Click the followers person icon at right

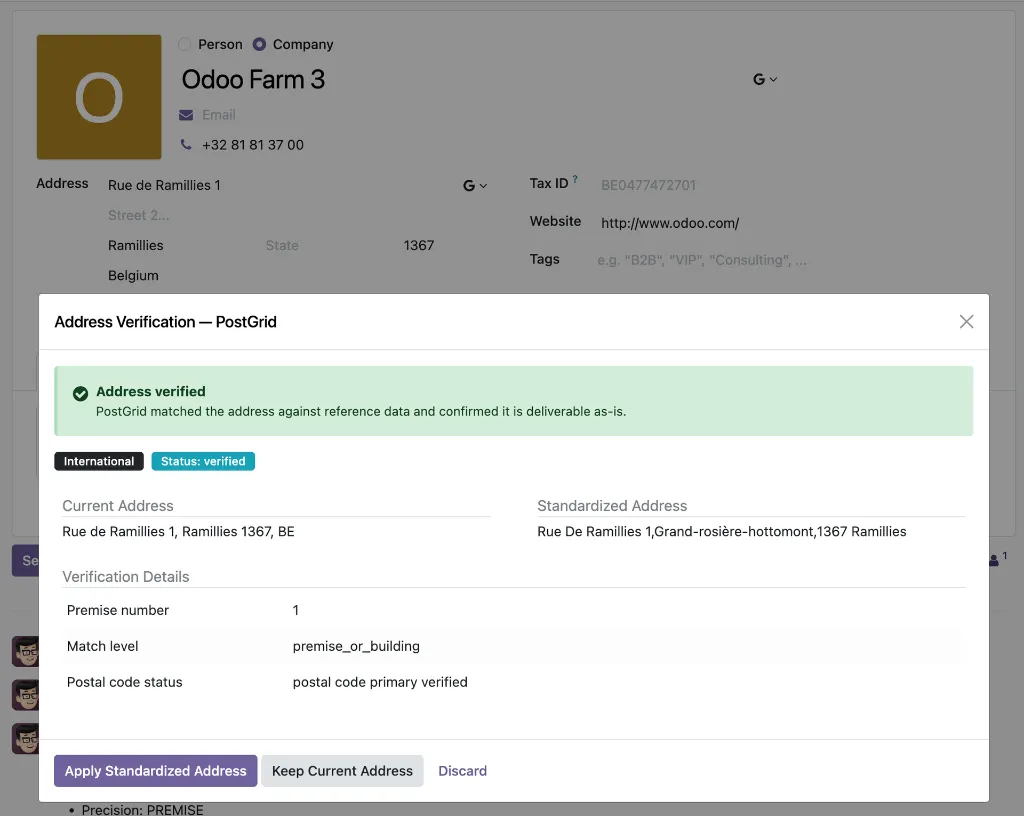[x=993, y=560]
